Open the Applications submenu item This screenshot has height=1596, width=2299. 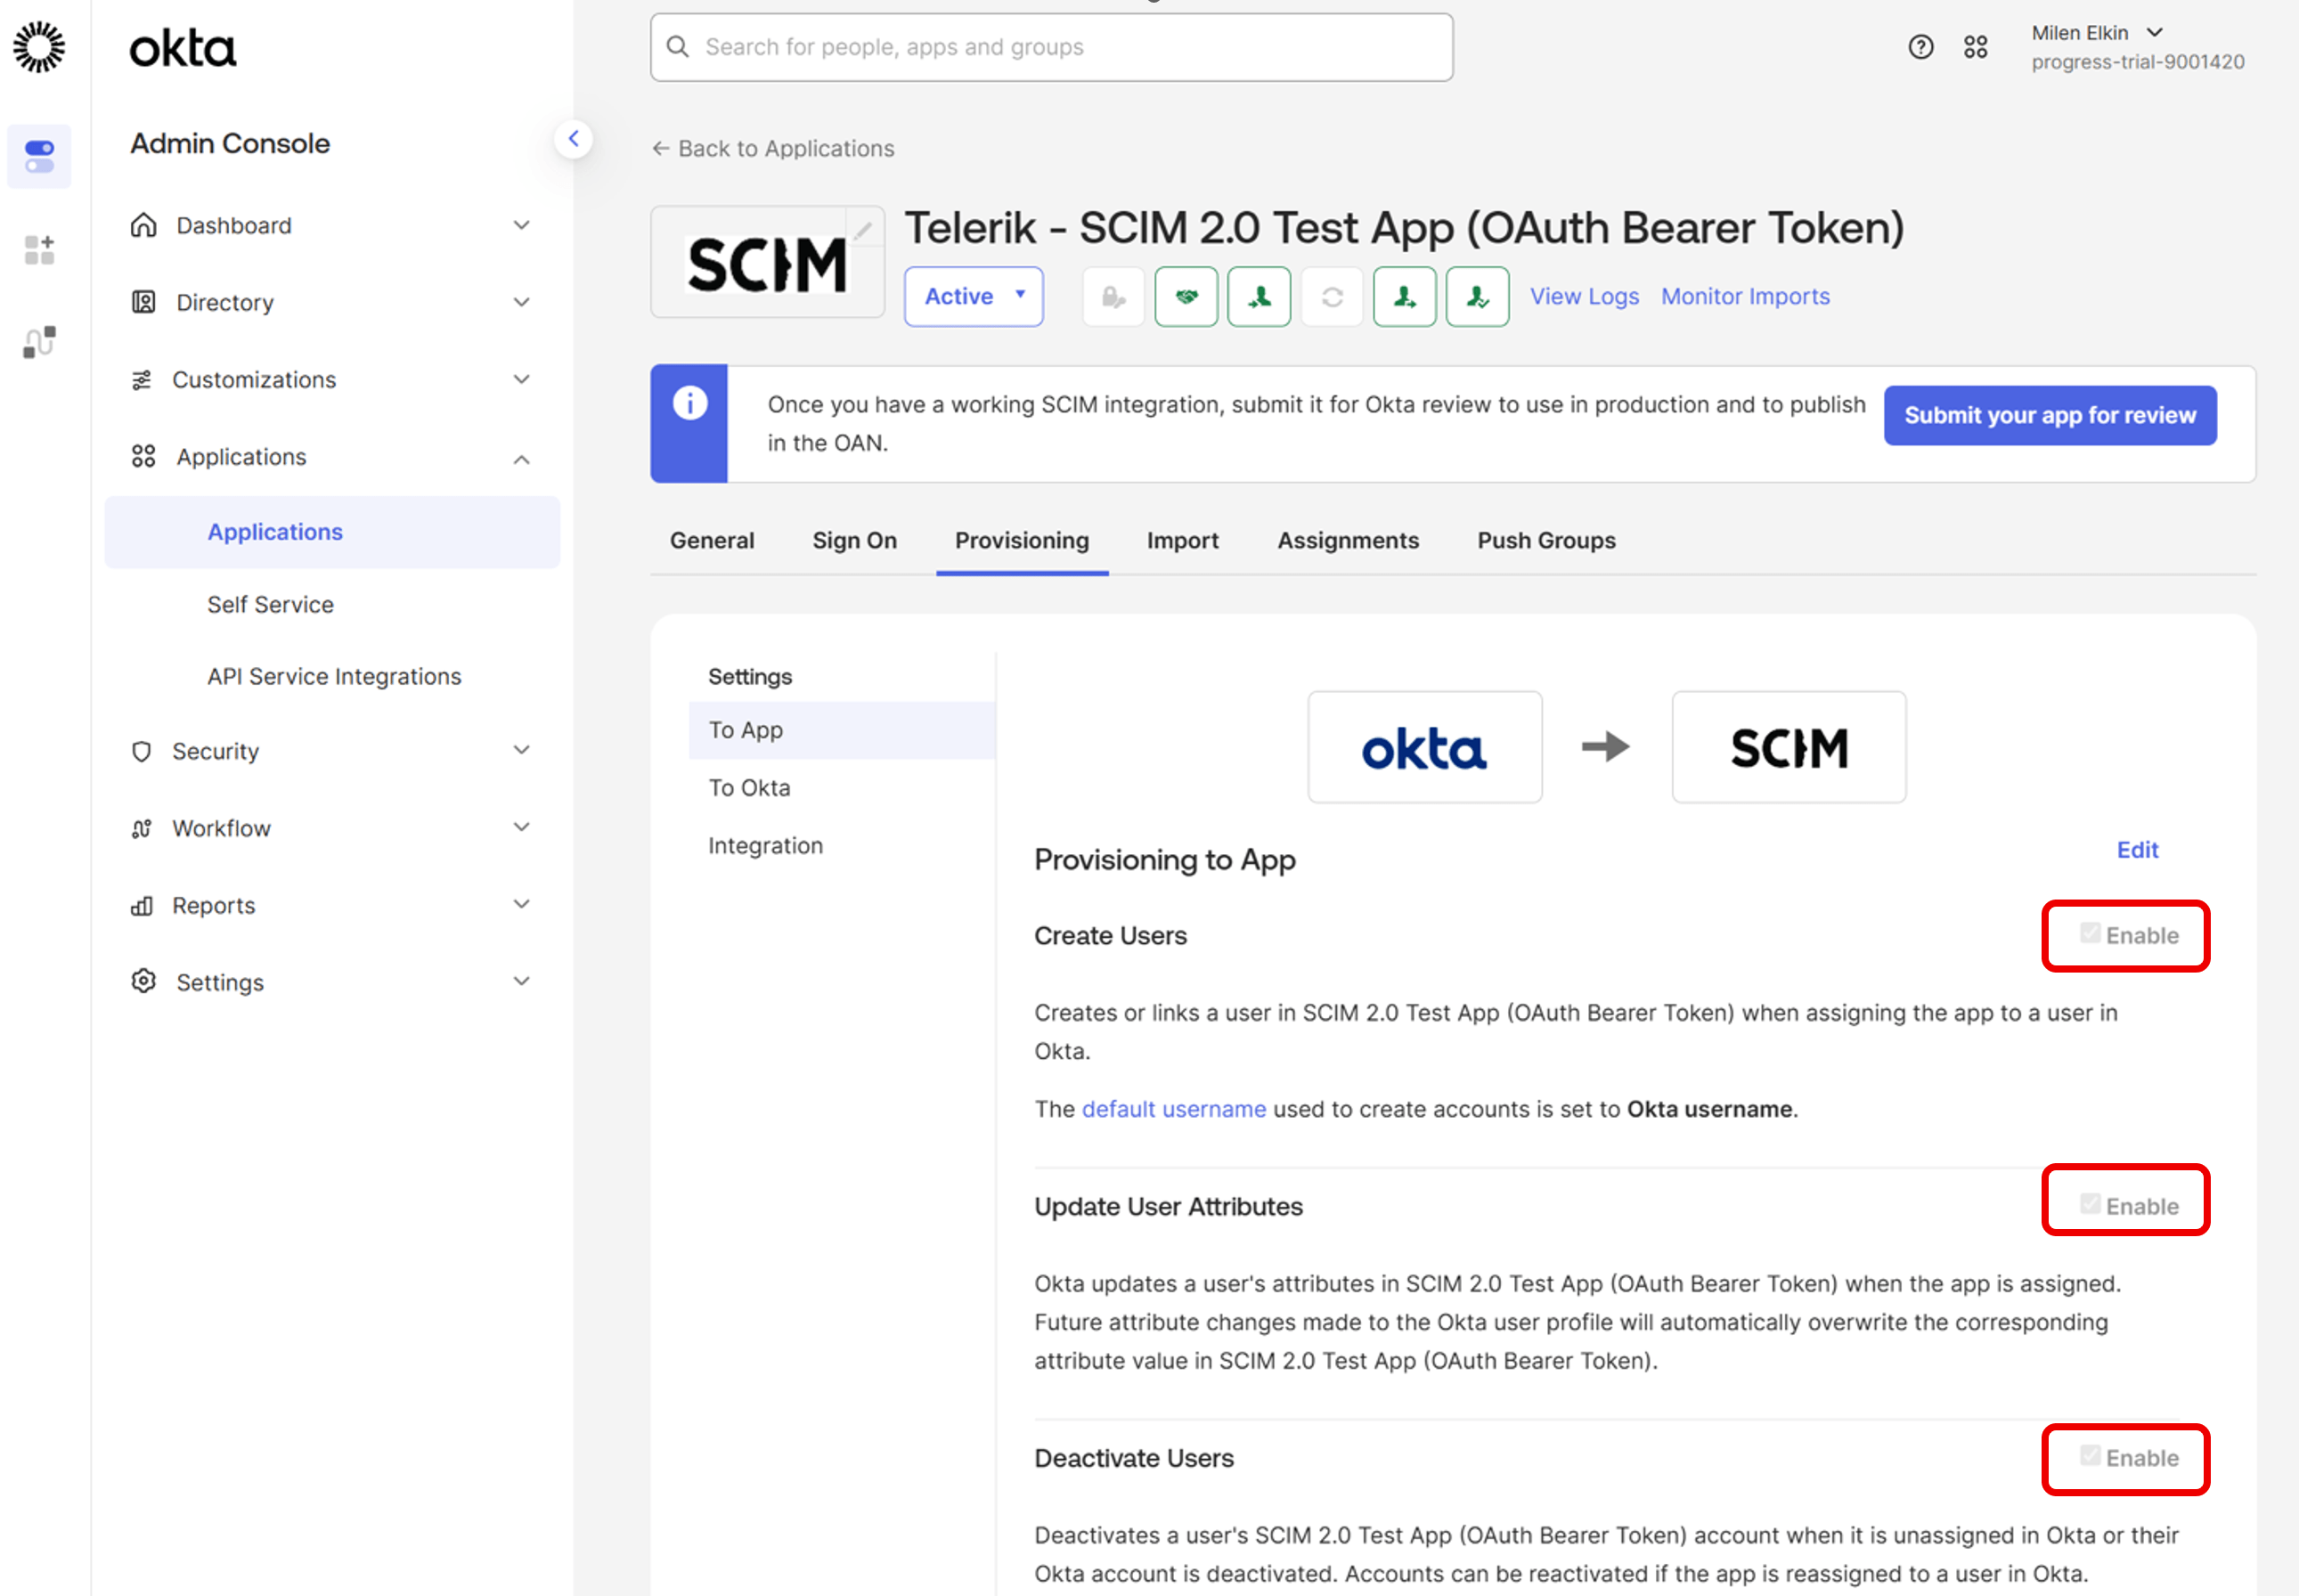click(x=332, y=533)
